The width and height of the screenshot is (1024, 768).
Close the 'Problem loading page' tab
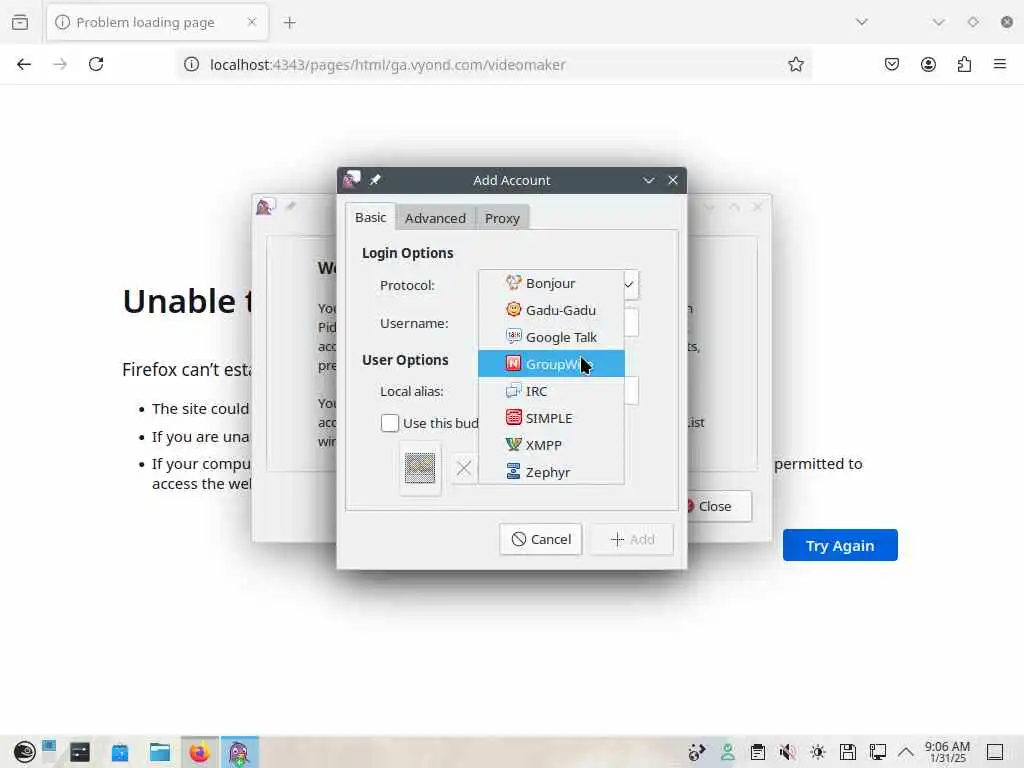tap(252, 22)
